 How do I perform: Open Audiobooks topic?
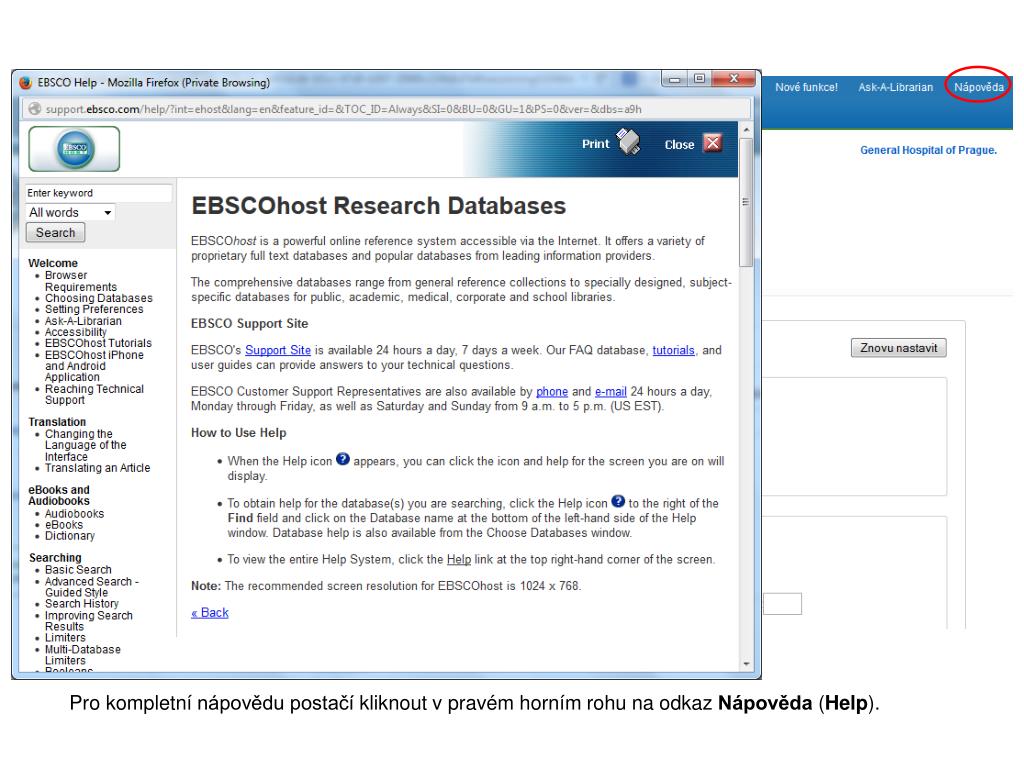[74, 514]
